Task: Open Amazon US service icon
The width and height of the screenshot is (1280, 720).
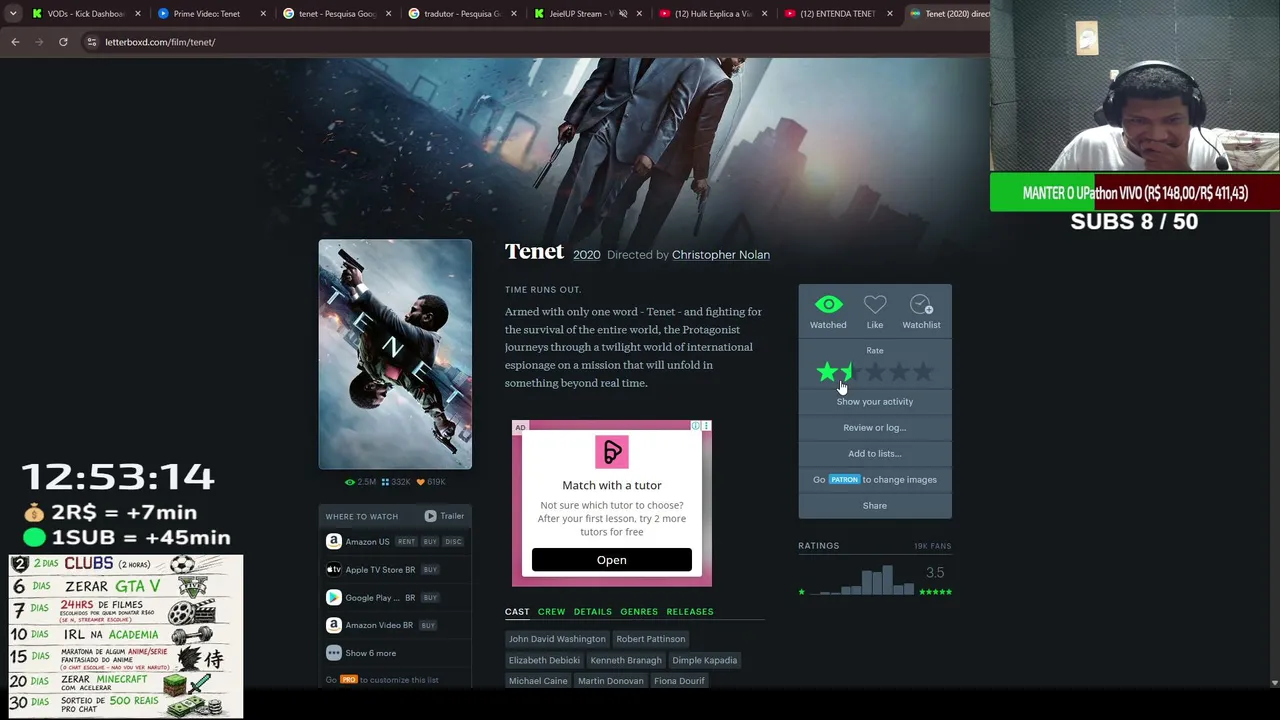Action: click(x=334, y=541)
